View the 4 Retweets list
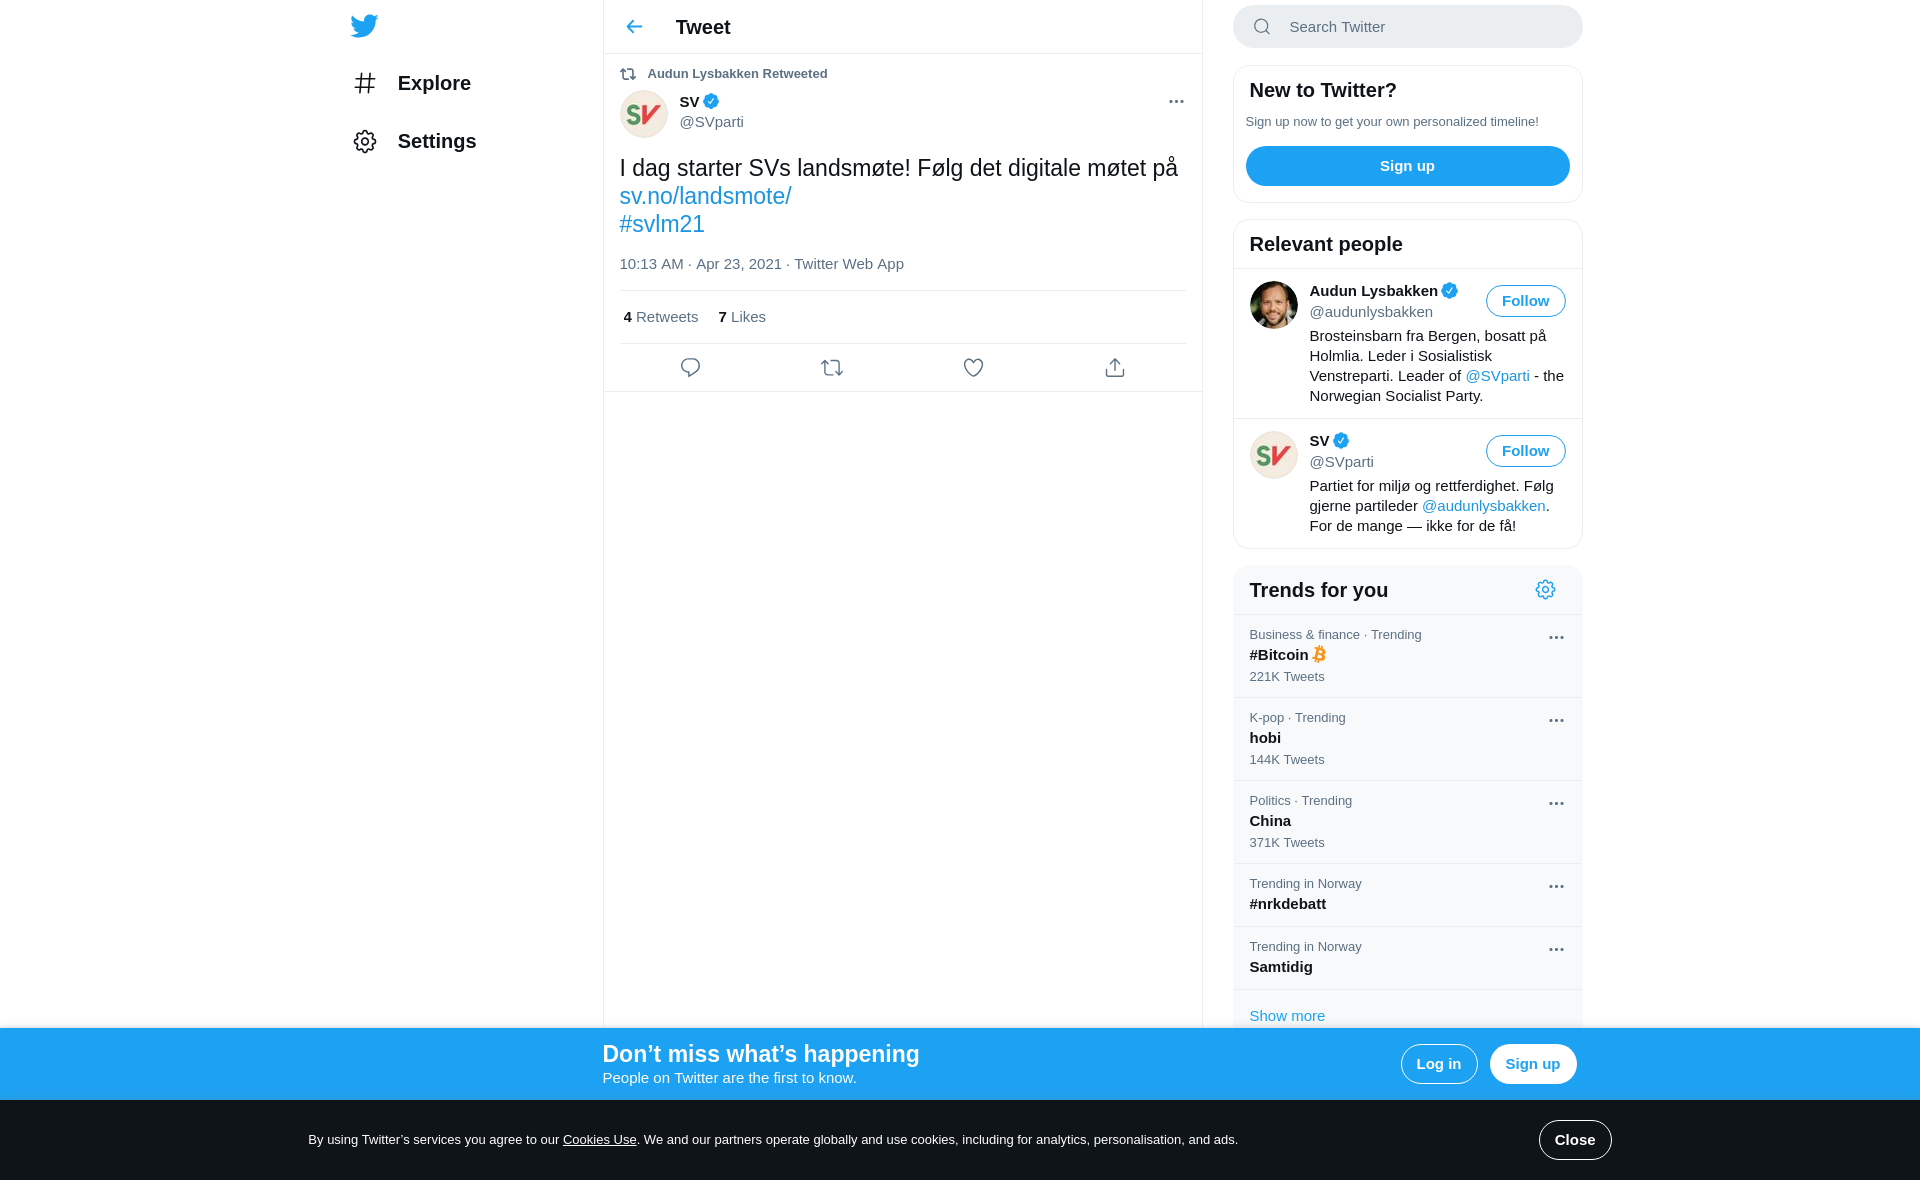Screen dimensions: 1920x1180 pos(661,317)
